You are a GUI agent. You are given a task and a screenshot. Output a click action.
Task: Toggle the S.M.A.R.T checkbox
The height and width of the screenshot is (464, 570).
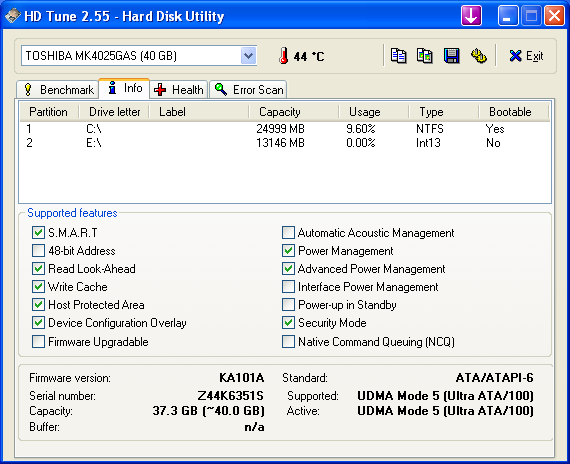tap(38, 232)
